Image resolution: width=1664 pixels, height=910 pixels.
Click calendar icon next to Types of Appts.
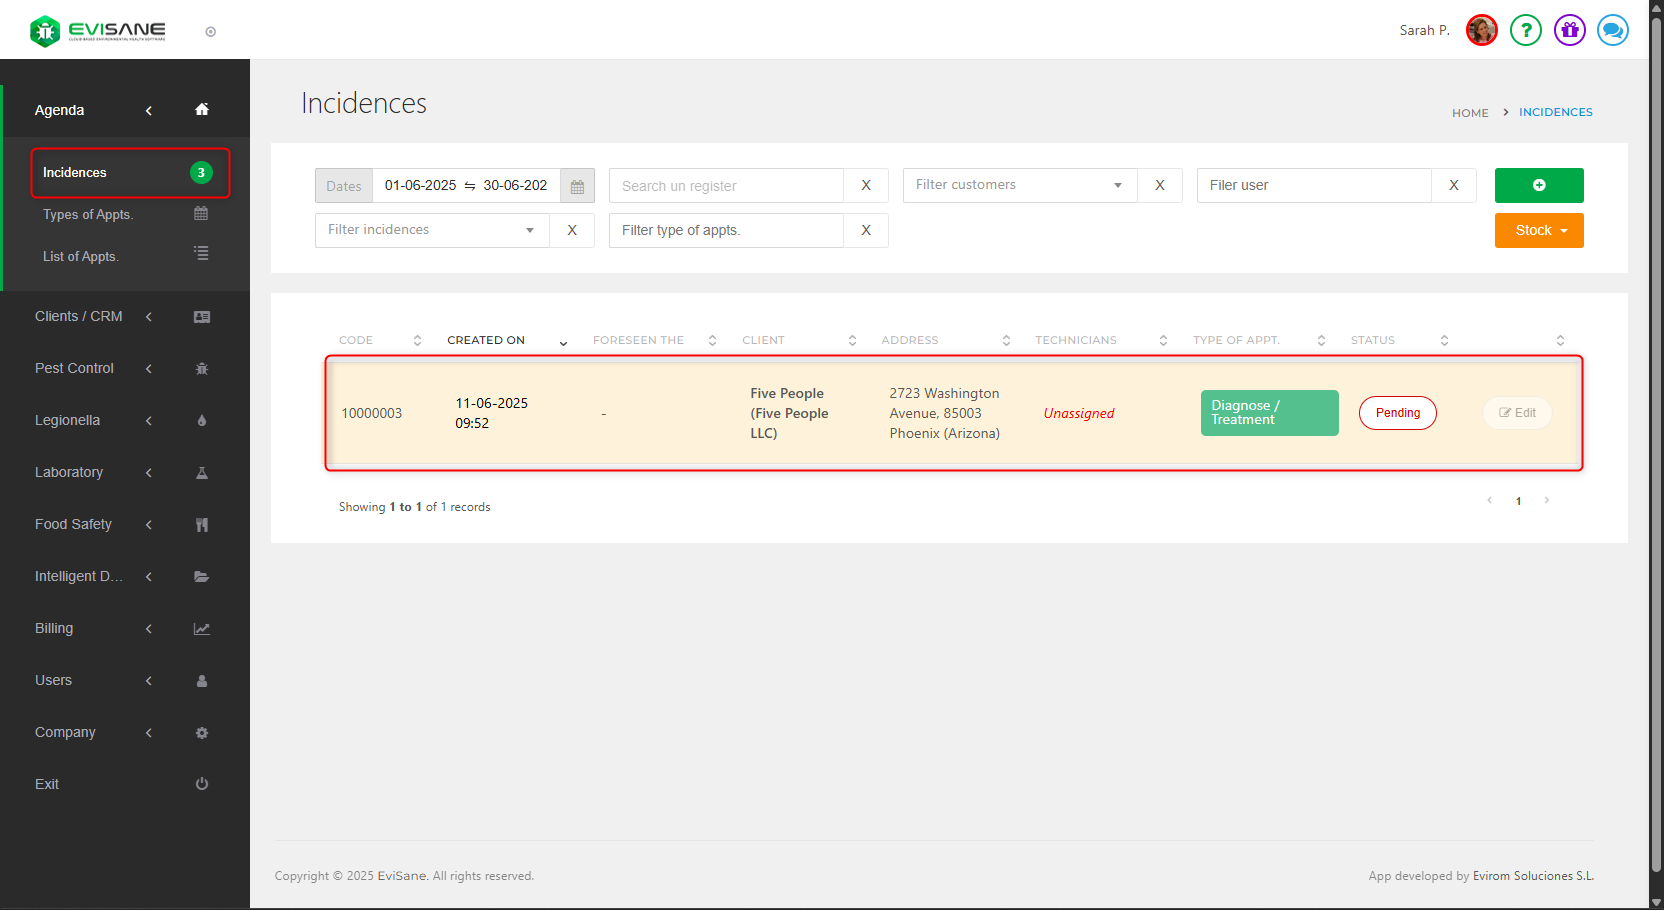[x=201, y=213]
